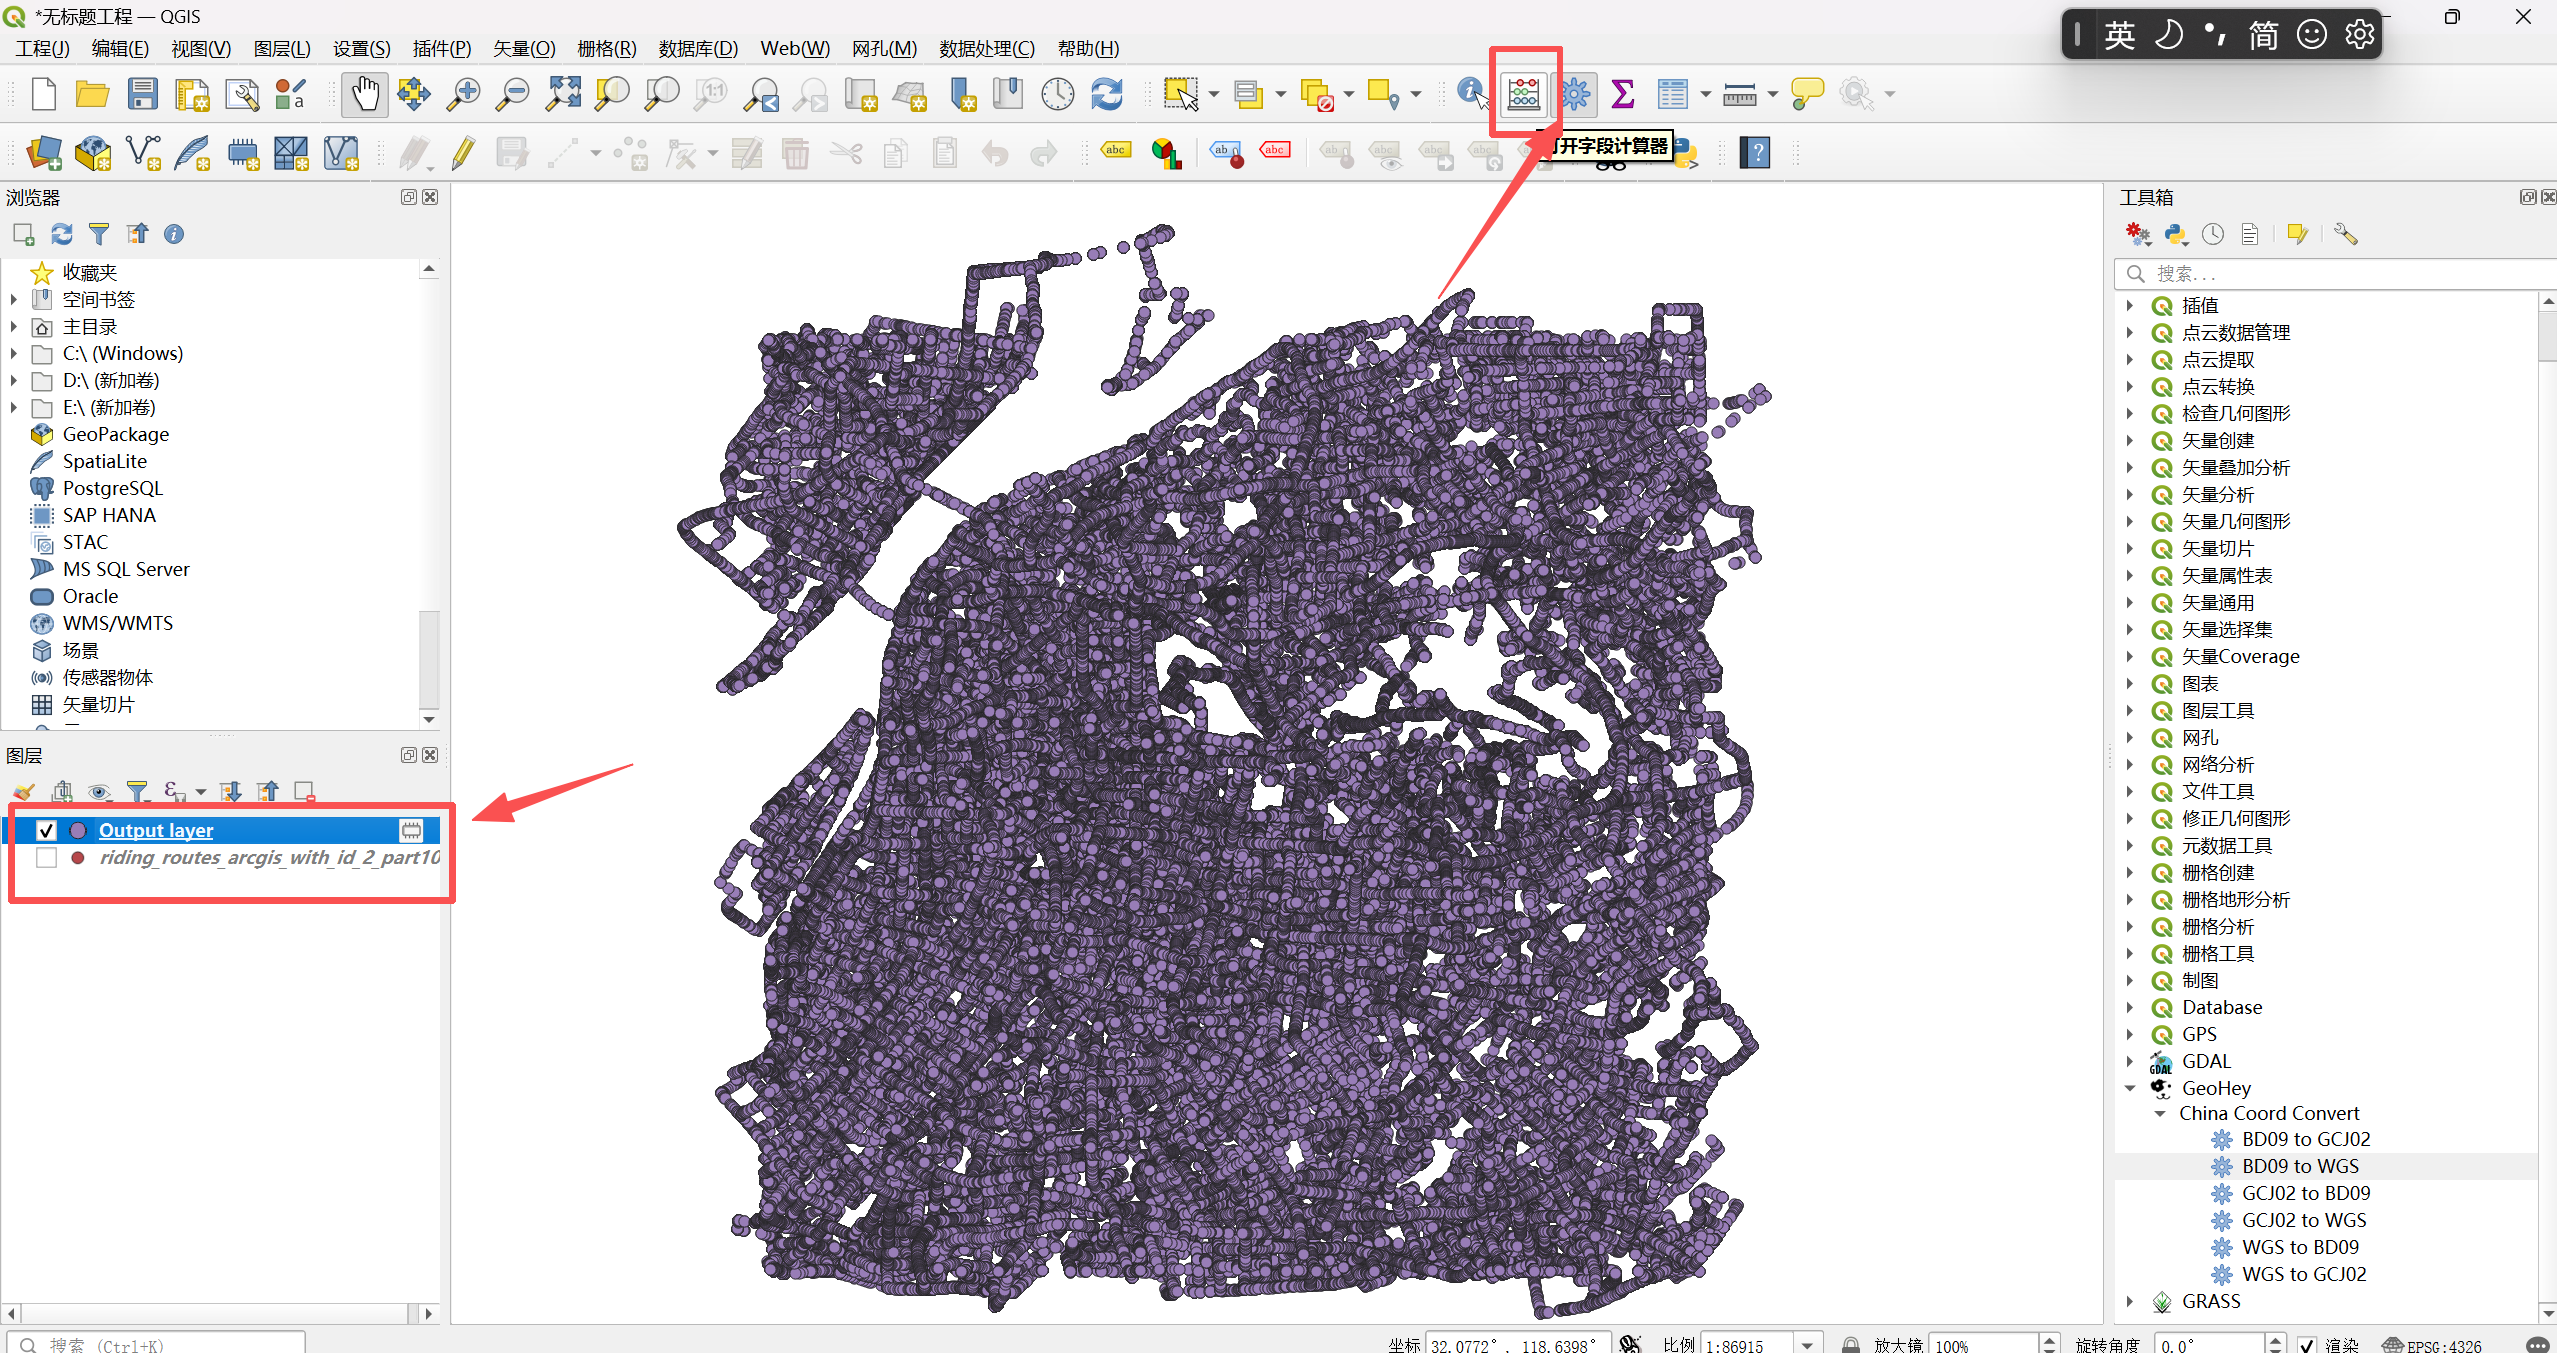Select the Pan Map hand tool
This screenshot has width=2557, height=1353.
(x=365, y=95)
